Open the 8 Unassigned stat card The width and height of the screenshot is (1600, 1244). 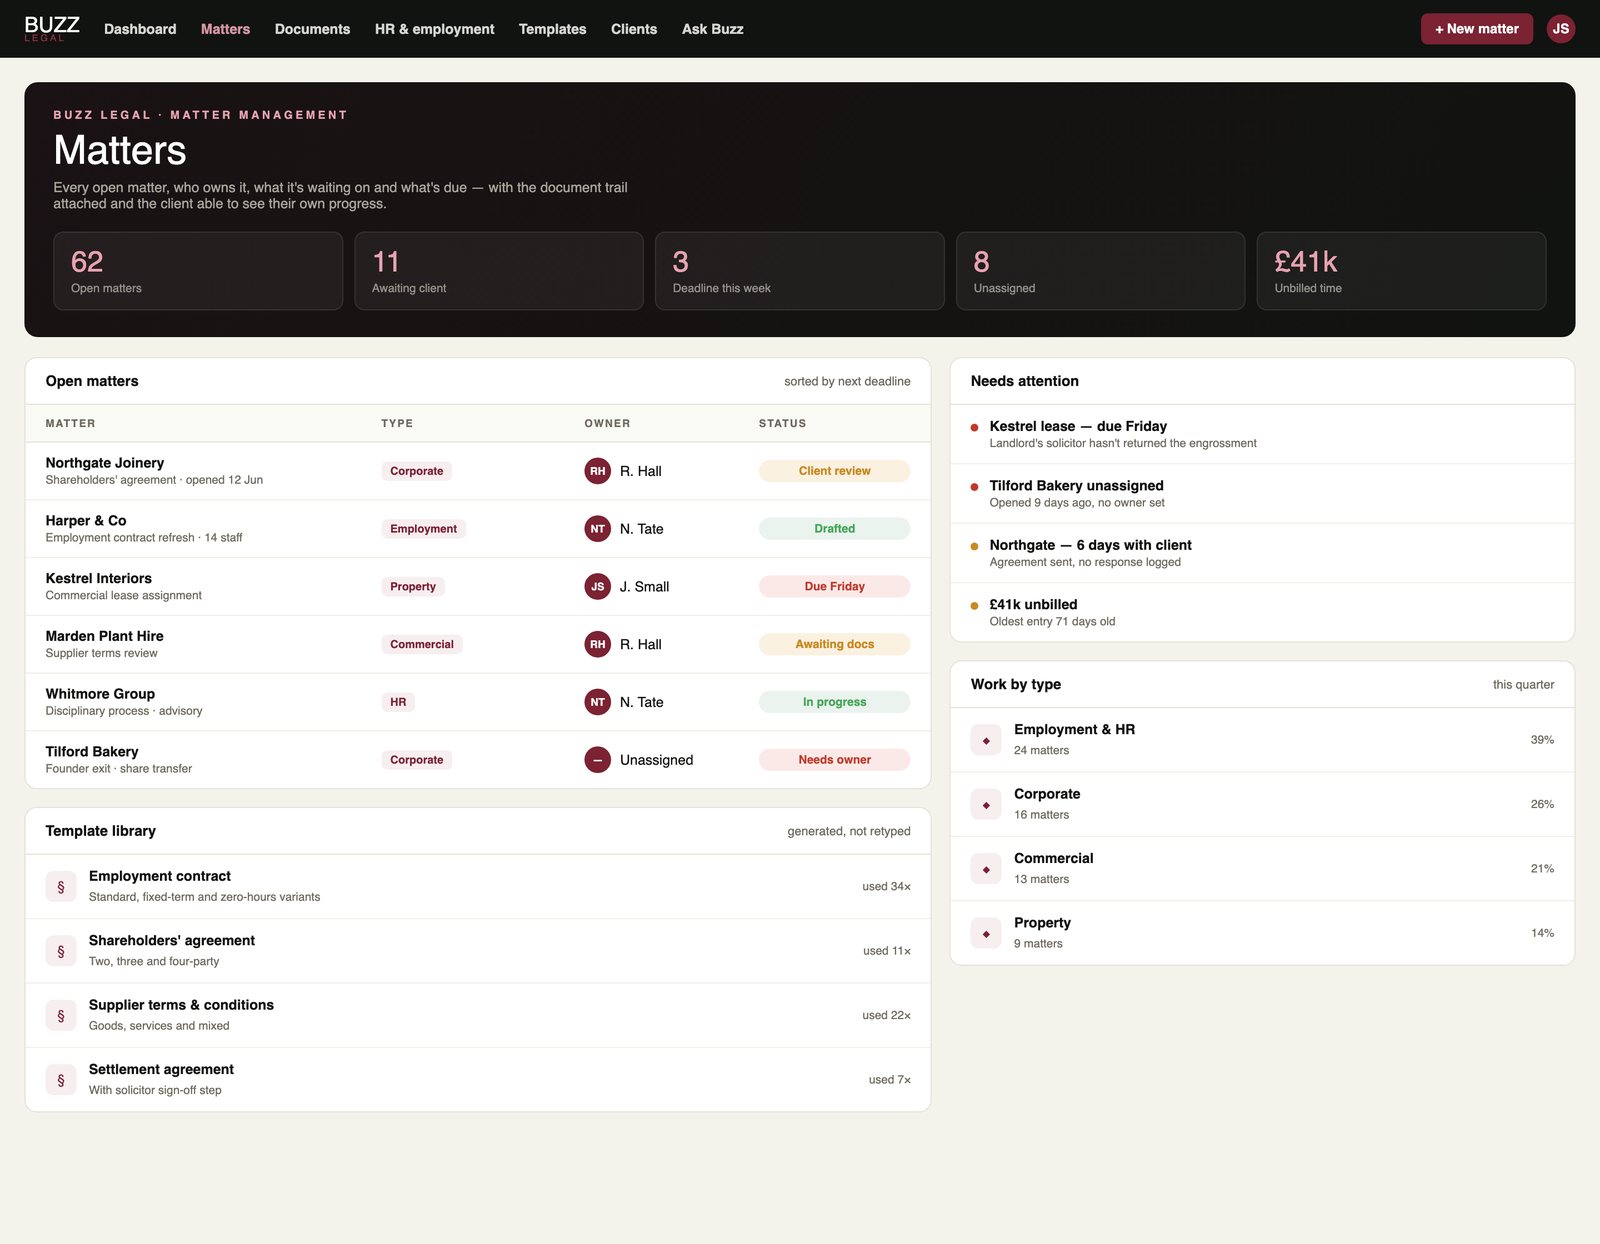click(1100, 271)
